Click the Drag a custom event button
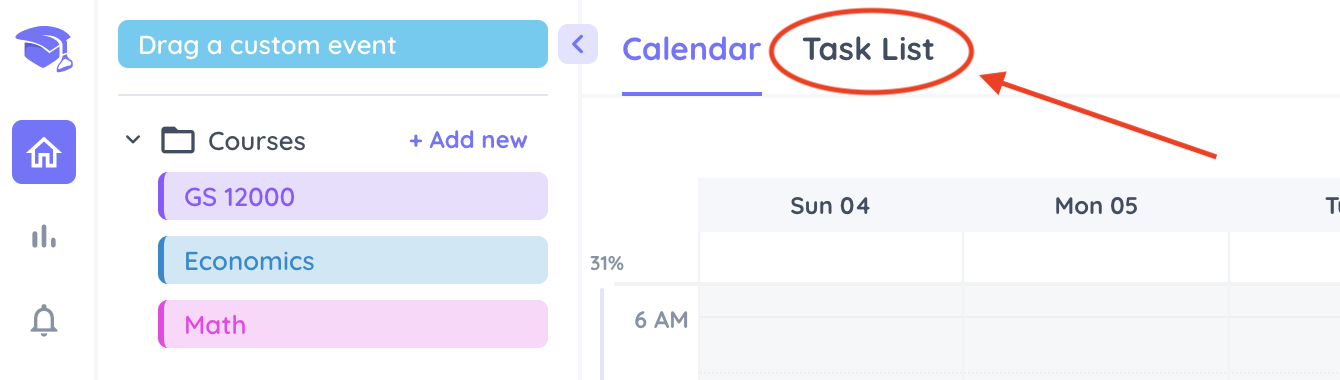The image size is (1340, 380). [333, 44]
